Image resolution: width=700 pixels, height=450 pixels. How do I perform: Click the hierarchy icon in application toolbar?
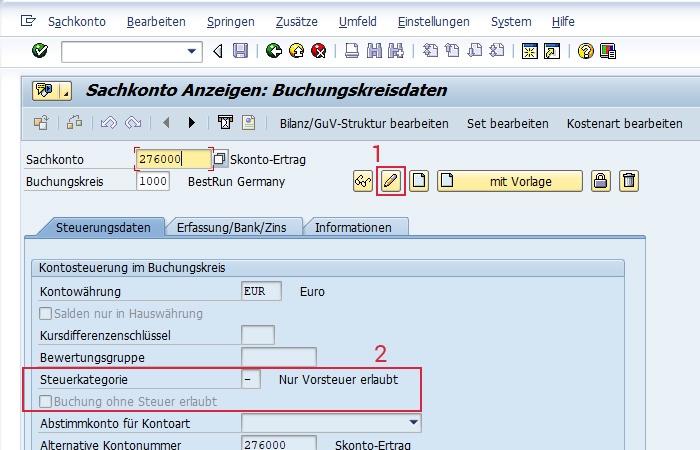[75, 122]
